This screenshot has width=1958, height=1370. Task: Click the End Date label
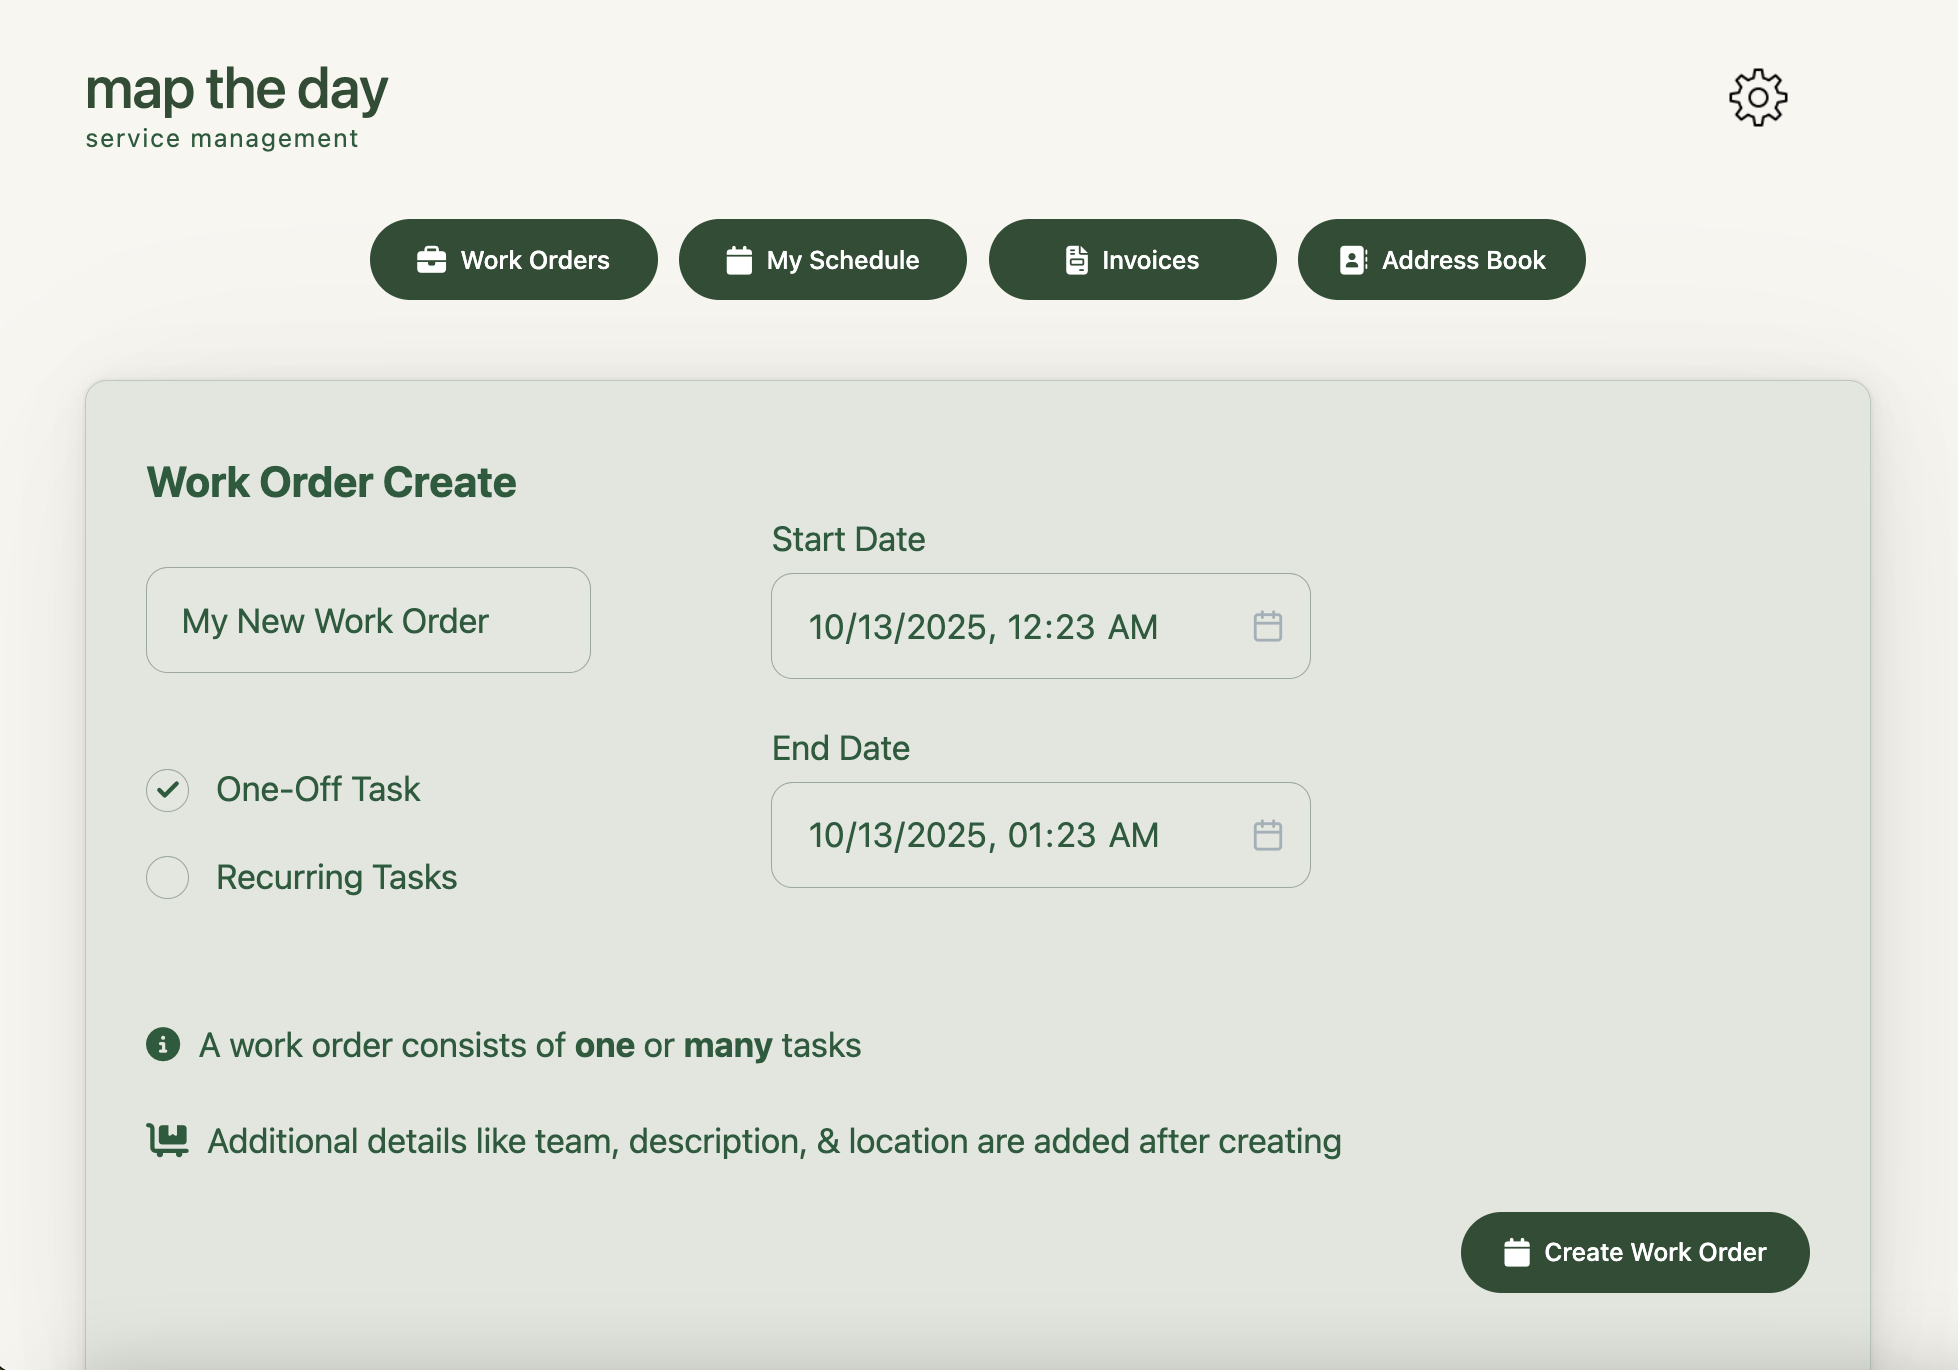click(x=840, y=748)
